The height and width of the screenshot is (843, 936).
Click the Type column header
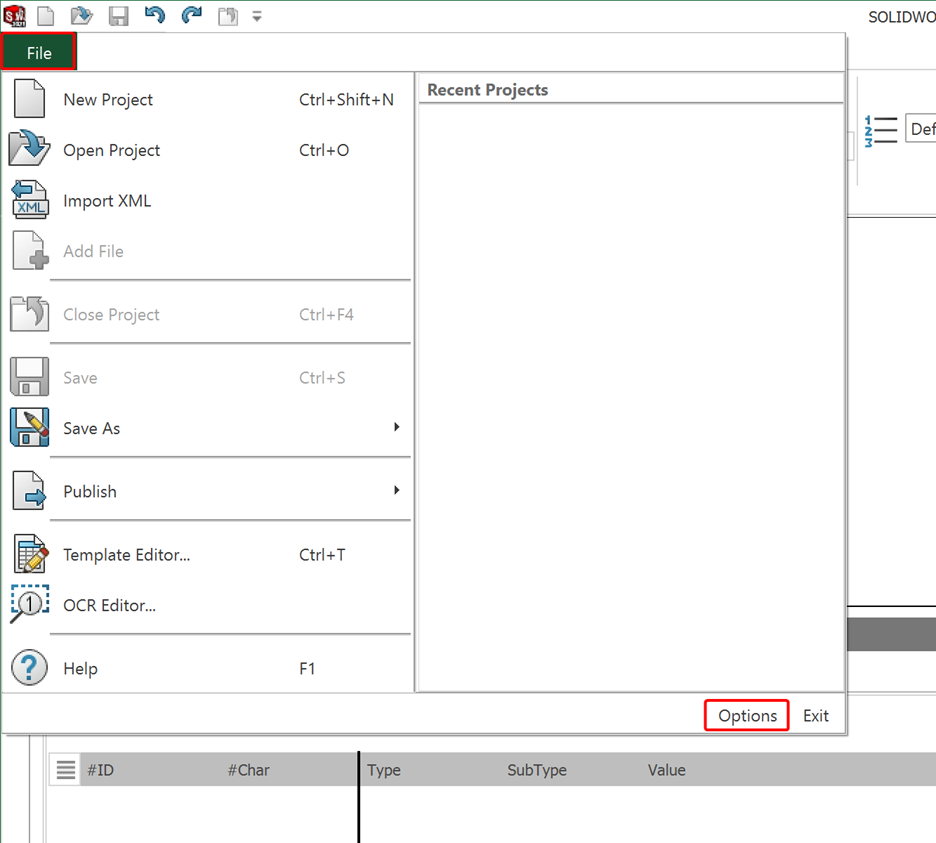[384, 770]
